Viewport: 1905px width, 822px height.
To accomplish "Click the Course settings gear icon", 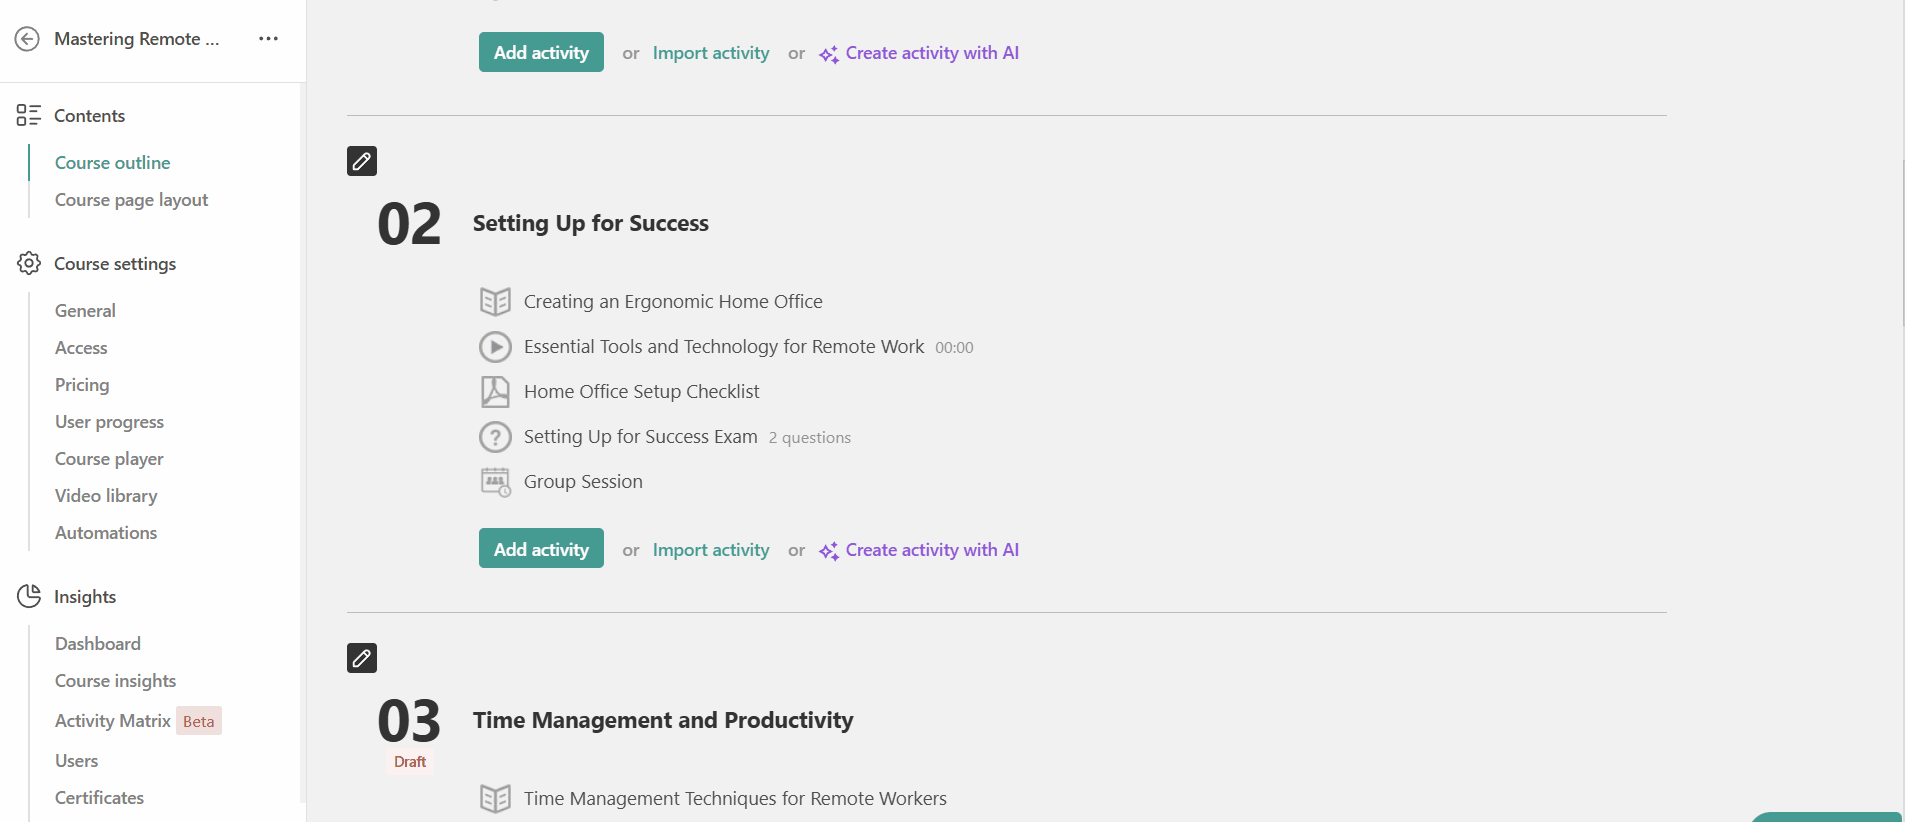I will 29,263.
